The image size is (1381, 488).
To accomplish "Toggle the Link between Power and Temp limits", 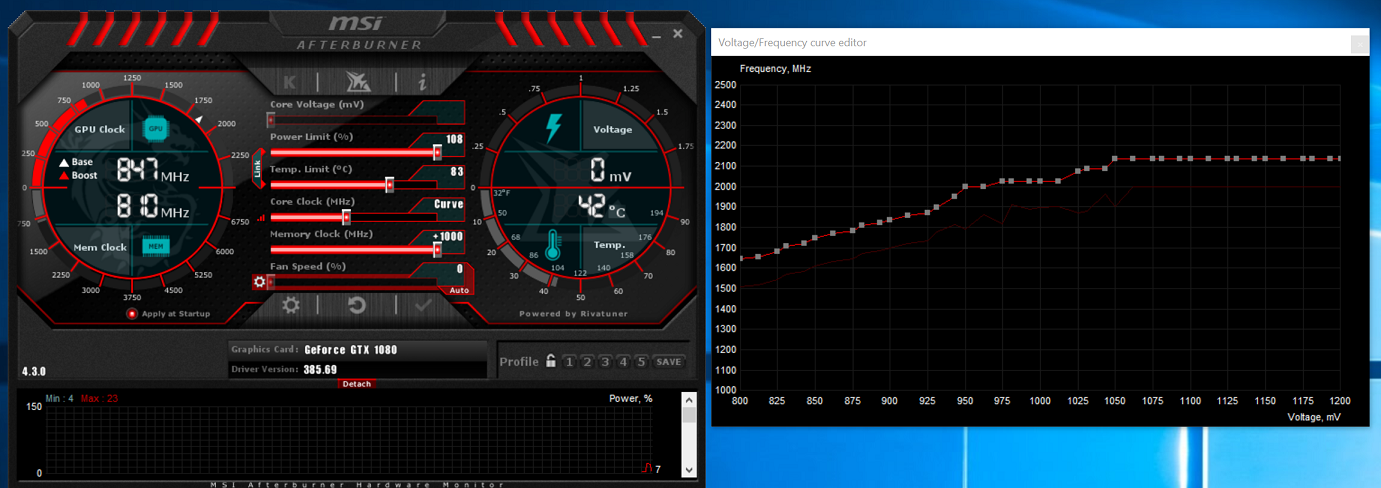I will (257, 169).
